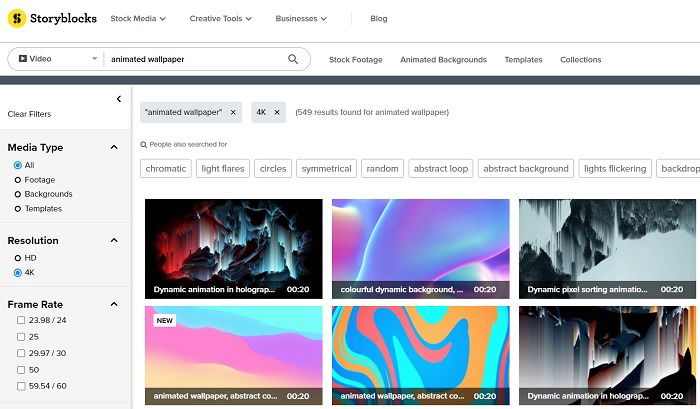Click into the animated wallpaper search field
700x409 pixels.
pos(194,59)
